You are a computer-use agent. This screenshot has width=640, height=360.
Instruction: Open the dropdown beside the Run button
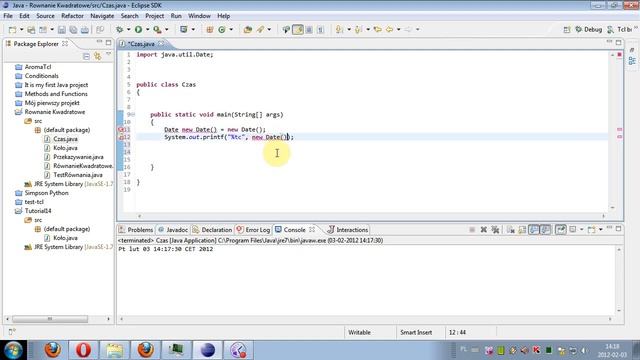coord(147,29)
